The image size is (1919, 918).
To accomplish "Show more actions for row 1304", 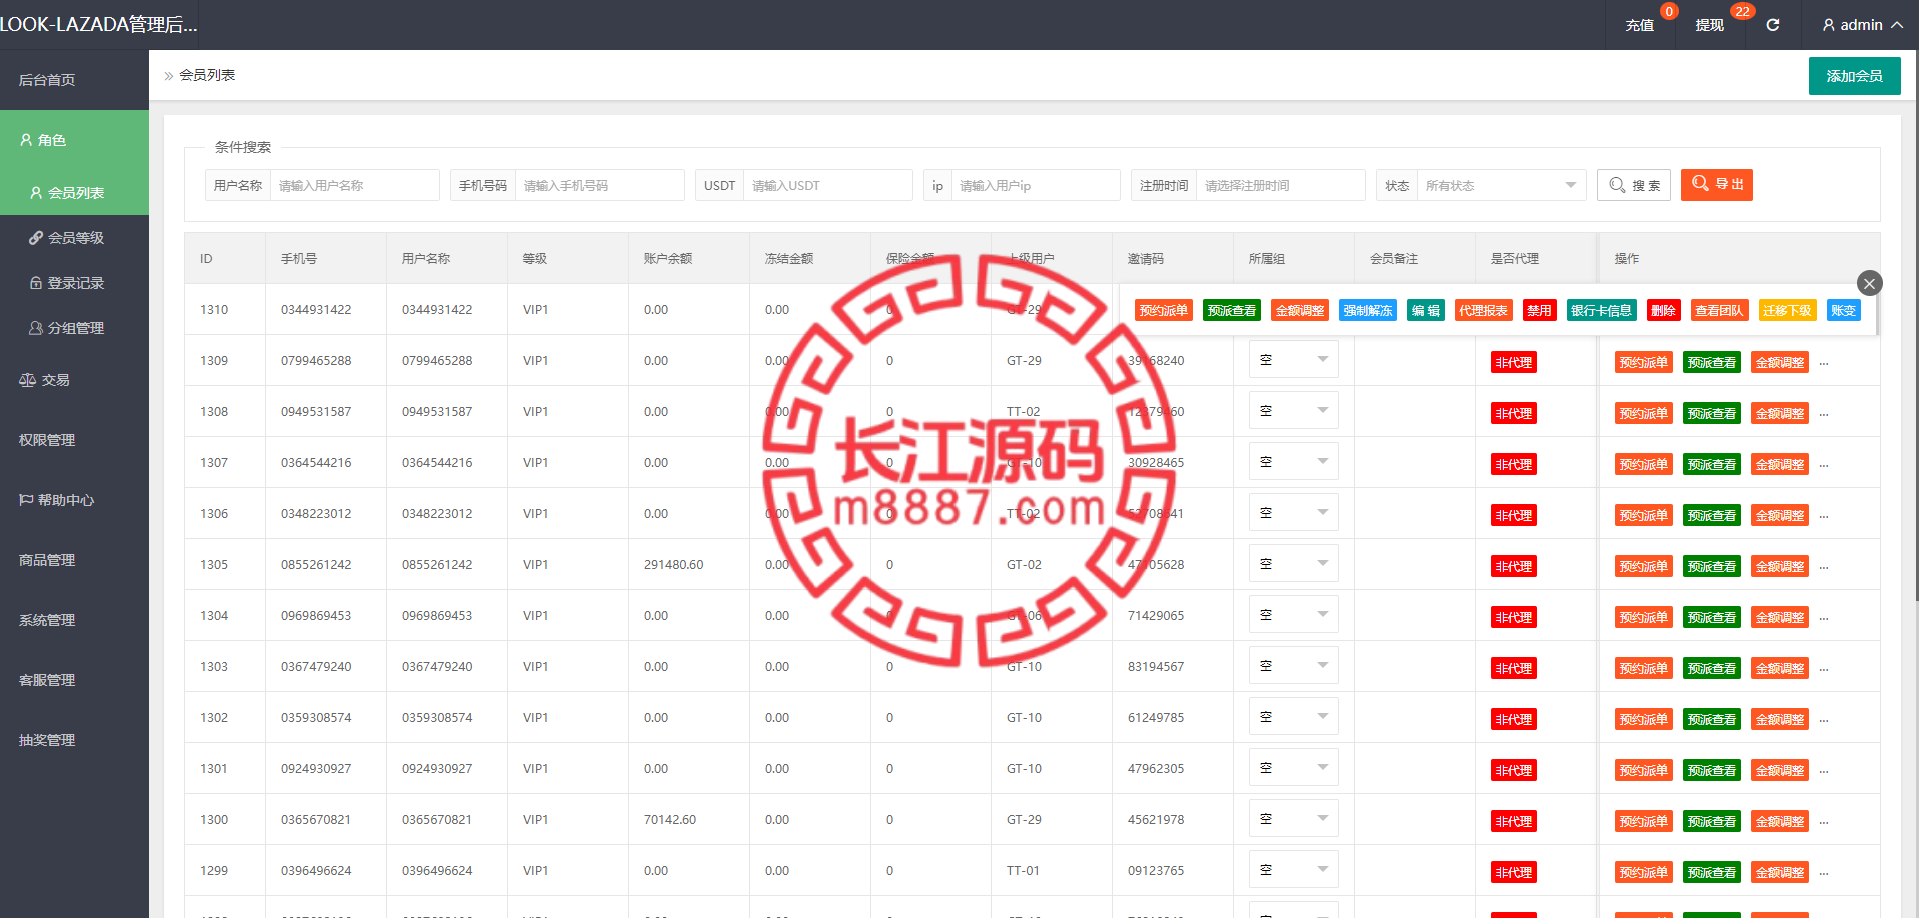I will click(1824, 618).
